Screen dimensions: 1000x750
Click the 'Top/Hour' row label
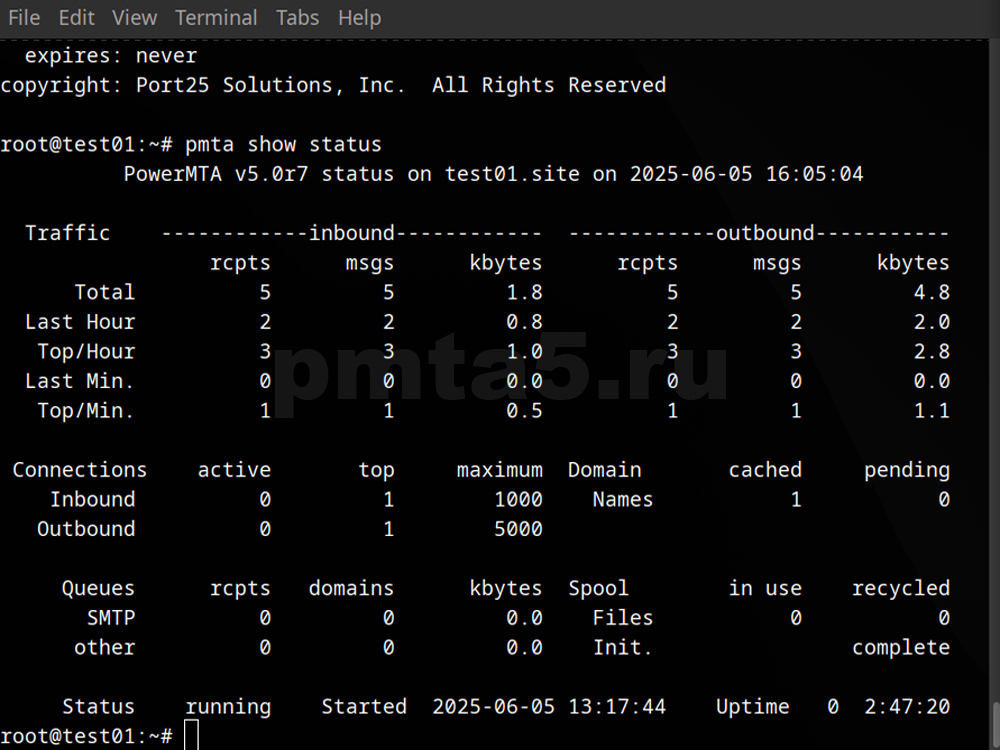[x=86, y=352]
